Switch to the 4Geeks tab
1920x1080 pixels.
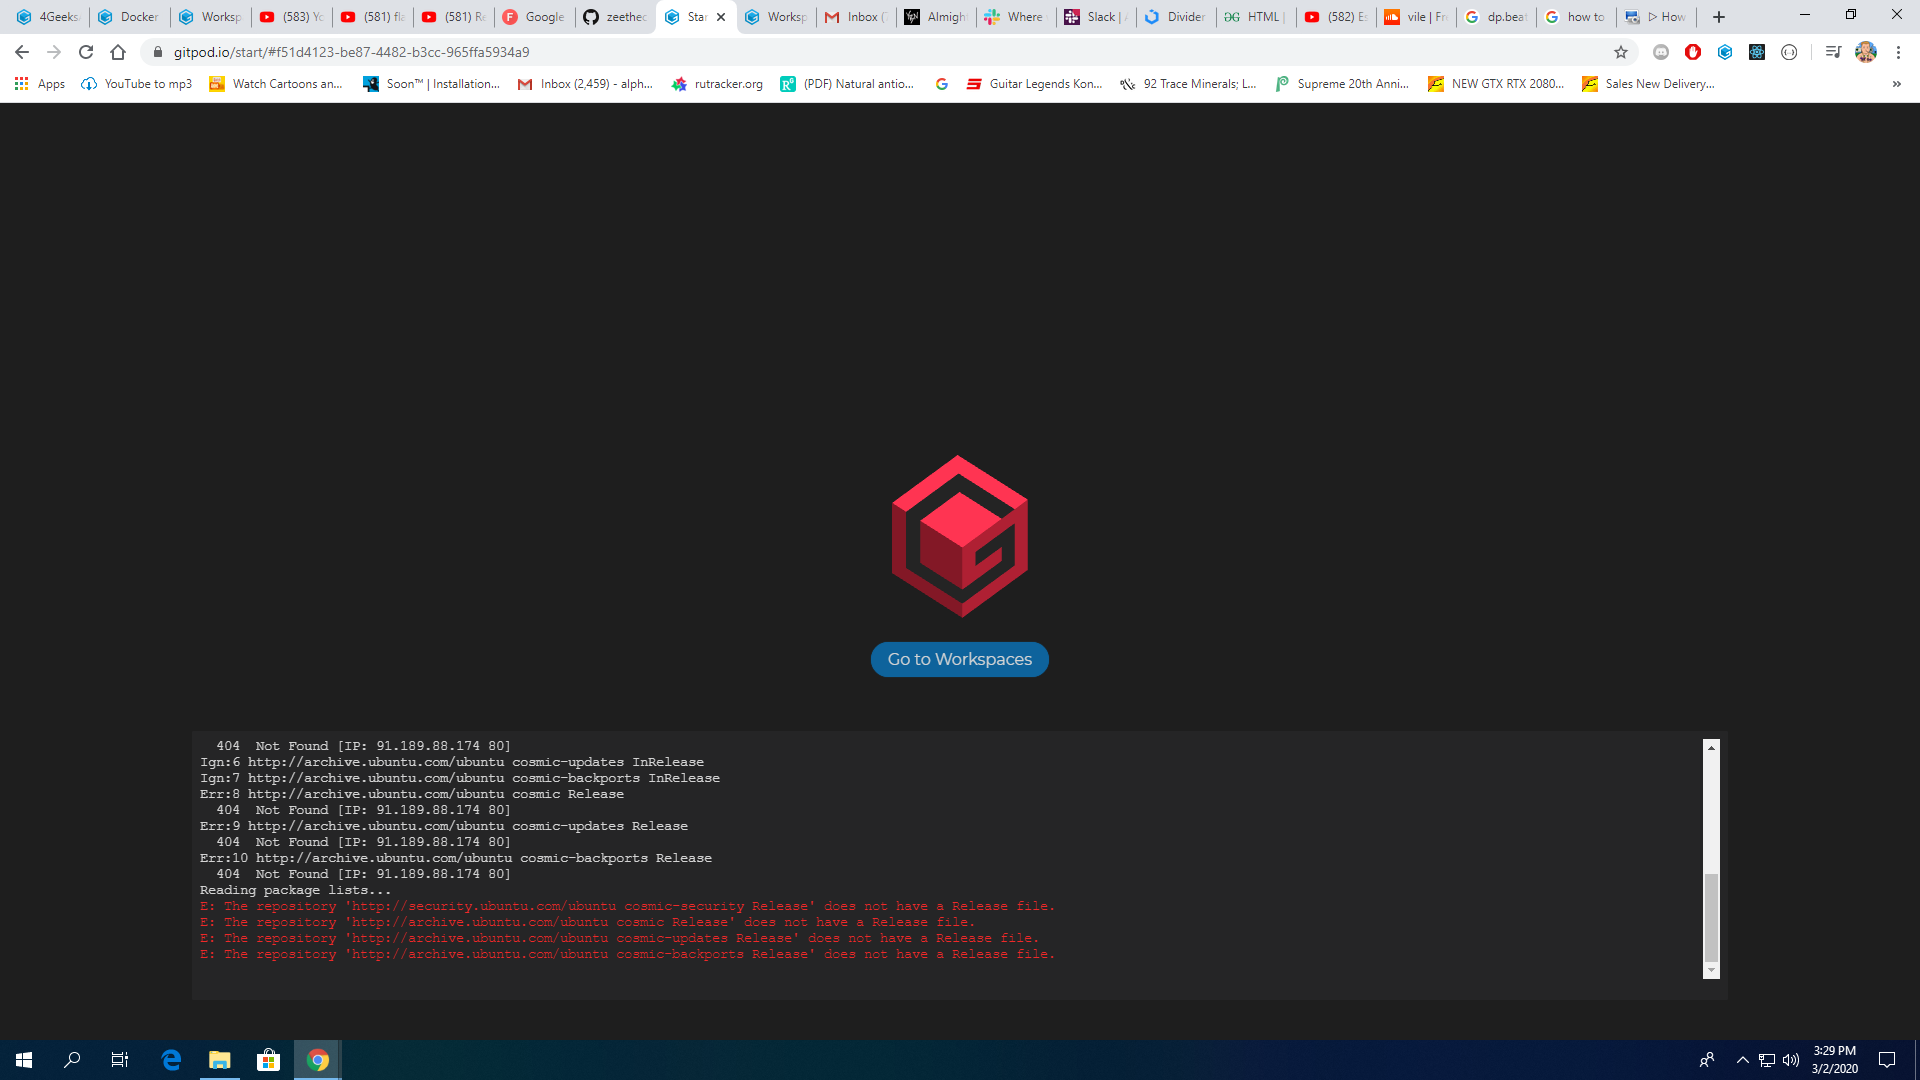tap(47, 17)
